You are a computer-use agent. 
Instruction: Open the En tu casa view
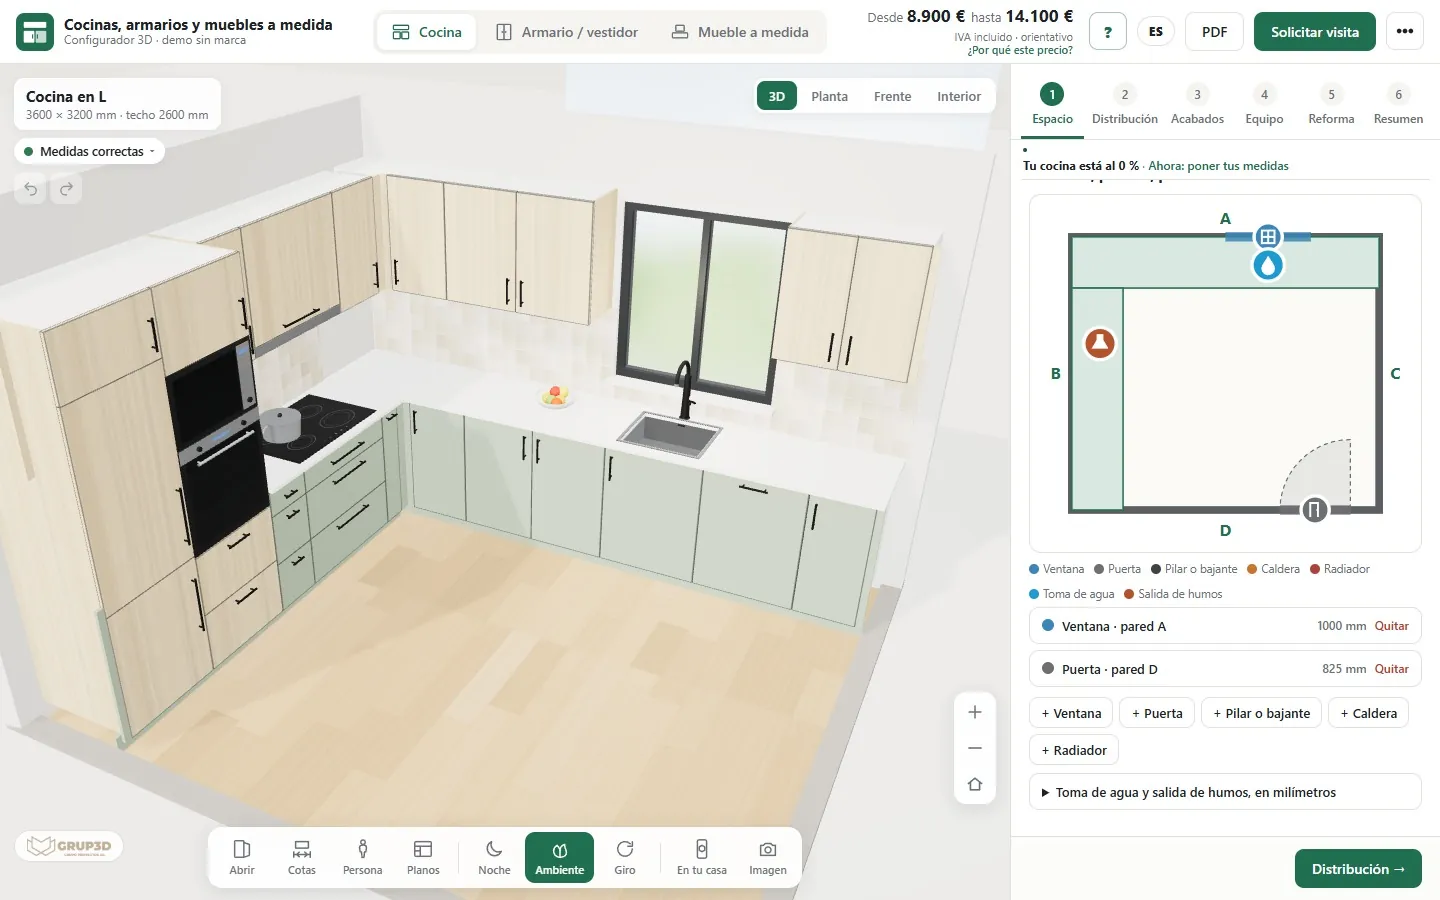click(x=702, y=857)
